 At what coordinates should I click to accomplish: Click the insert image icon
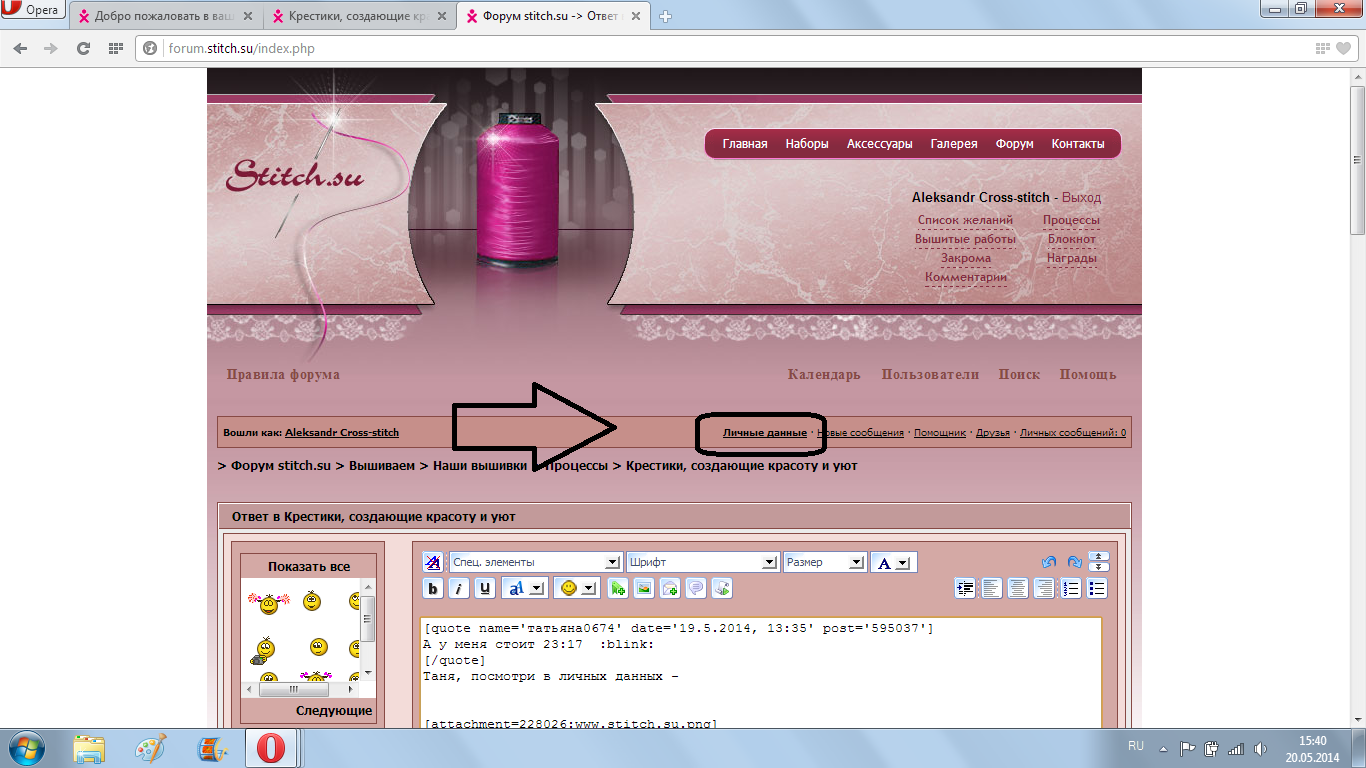644,588
